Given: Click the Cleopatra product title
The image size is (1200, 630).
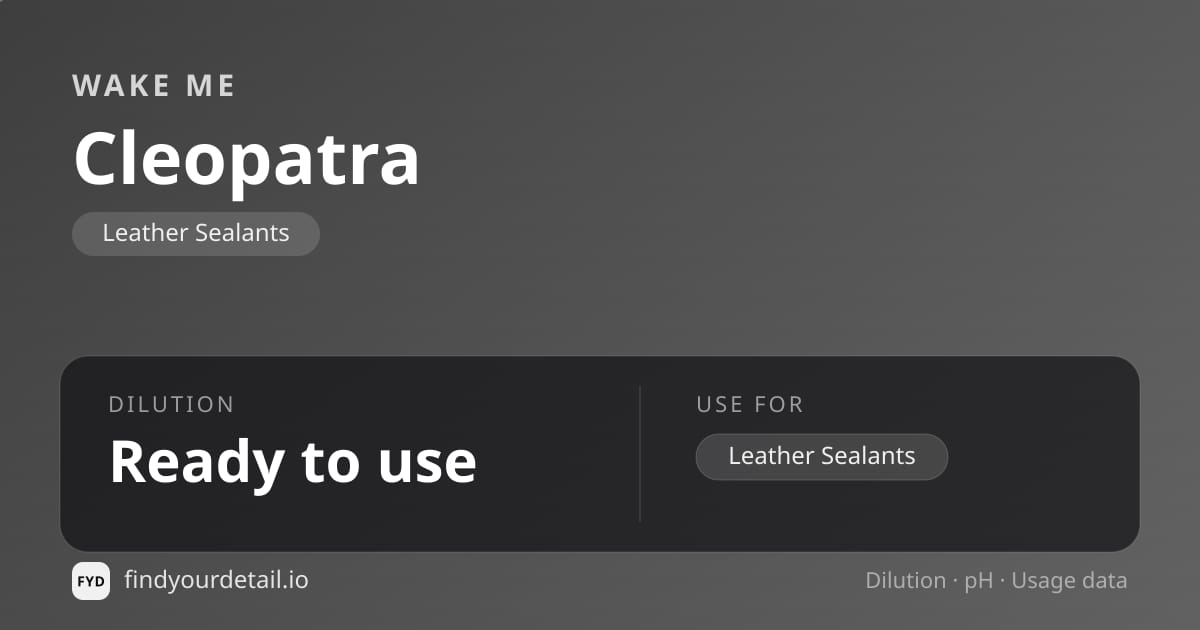Looking at the screenshot, I should [246, 159].
